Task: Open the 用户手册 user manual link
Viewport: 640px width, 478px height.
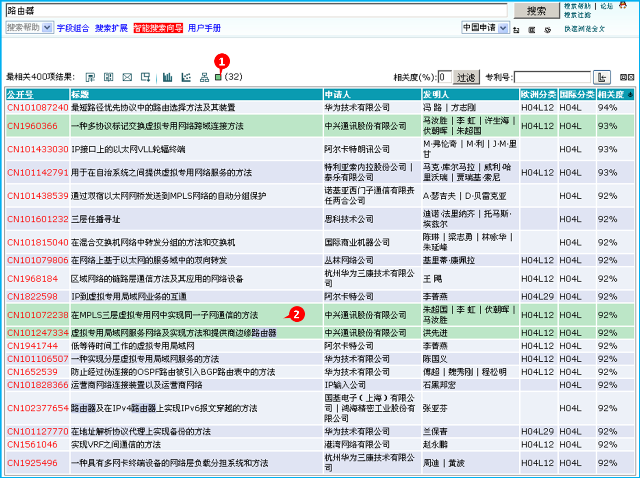Action: (x=204, y=28)
